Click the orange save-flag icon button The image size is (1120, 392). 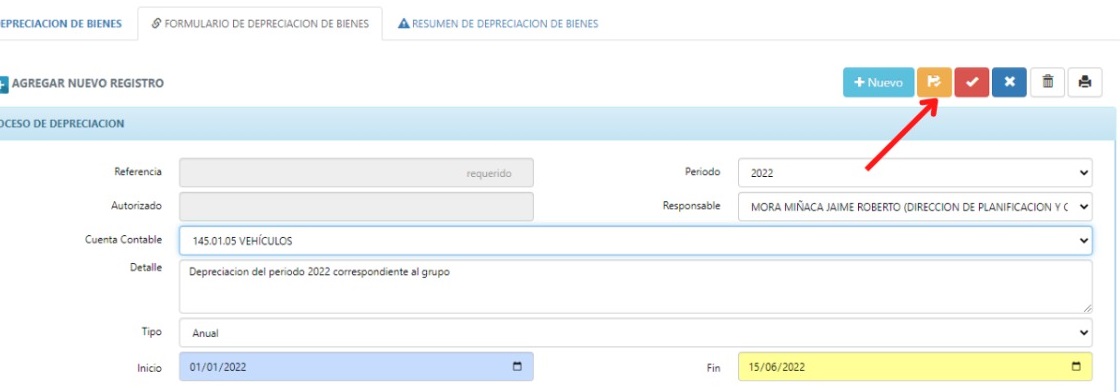pyautogui.click(x=934, y=82)
